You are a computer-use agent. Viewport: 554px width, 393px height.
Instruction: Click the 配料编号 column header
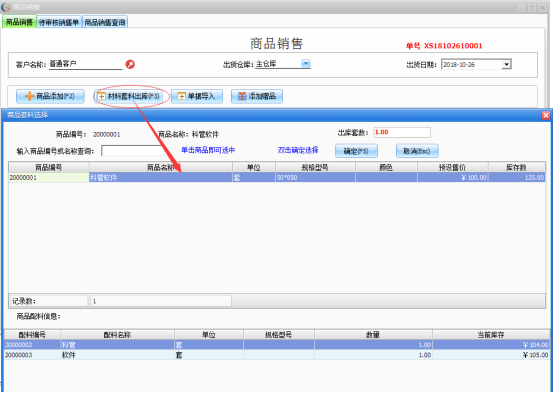point(32,335)
